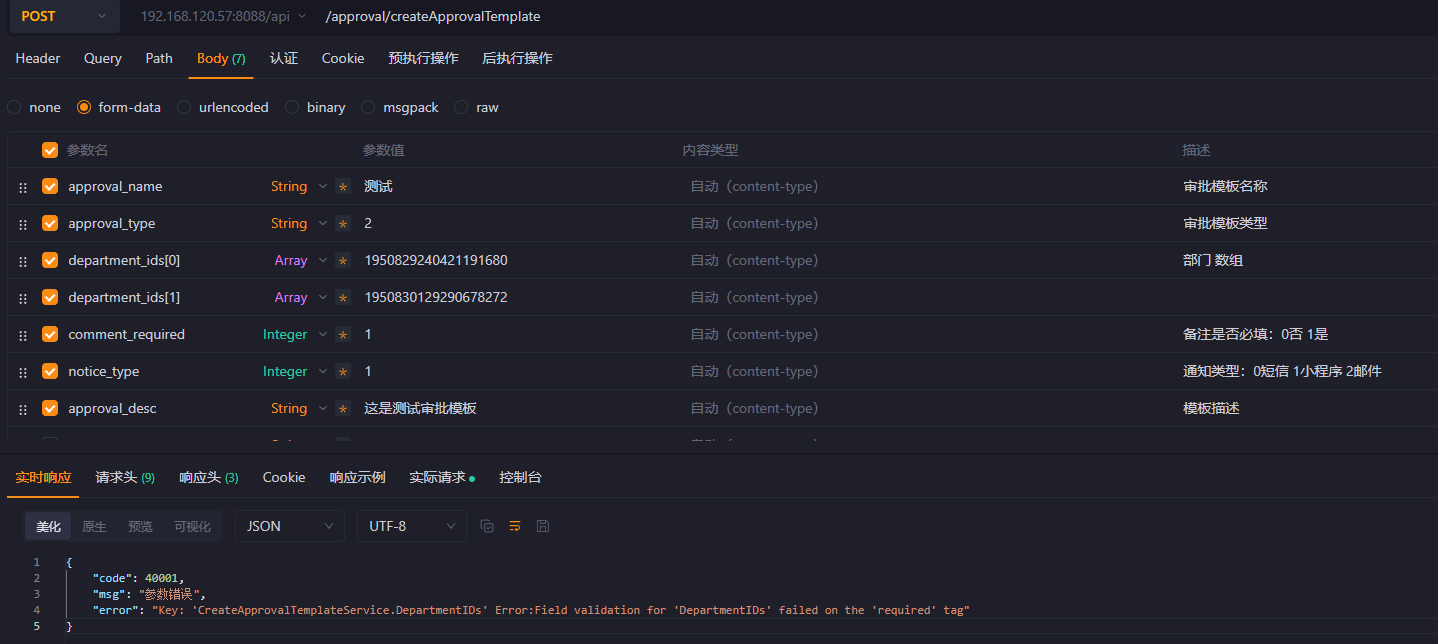
Task: Uncheck the department_ids[0] parameter
Action: coord(50,260)
